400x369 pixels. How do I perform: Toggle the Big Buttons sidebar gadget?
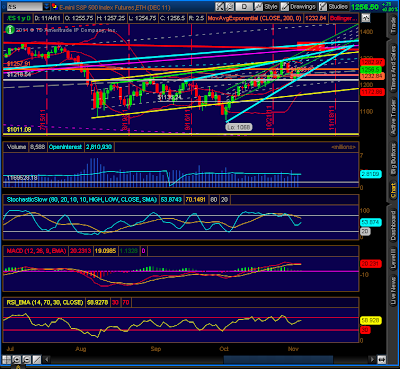pos(394,160)
